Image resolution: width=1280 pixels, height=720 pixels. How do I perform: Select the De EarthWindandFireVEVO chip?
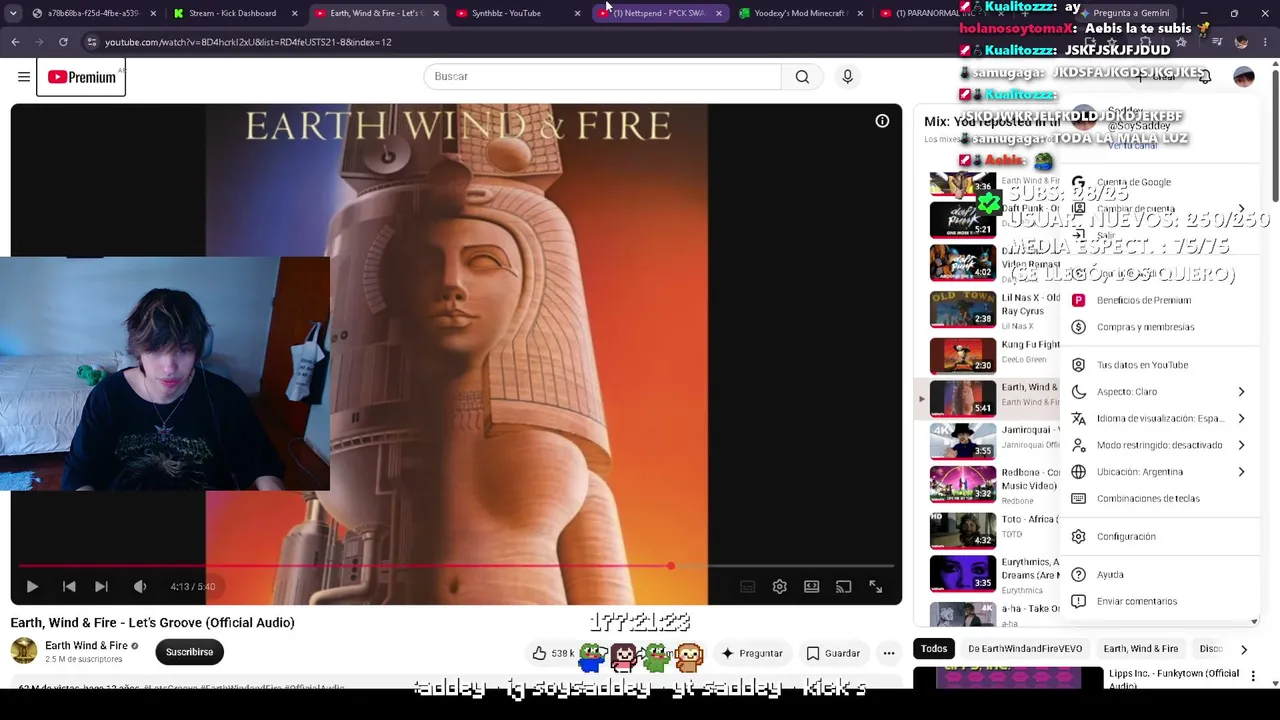click(x=1025, y=649)
